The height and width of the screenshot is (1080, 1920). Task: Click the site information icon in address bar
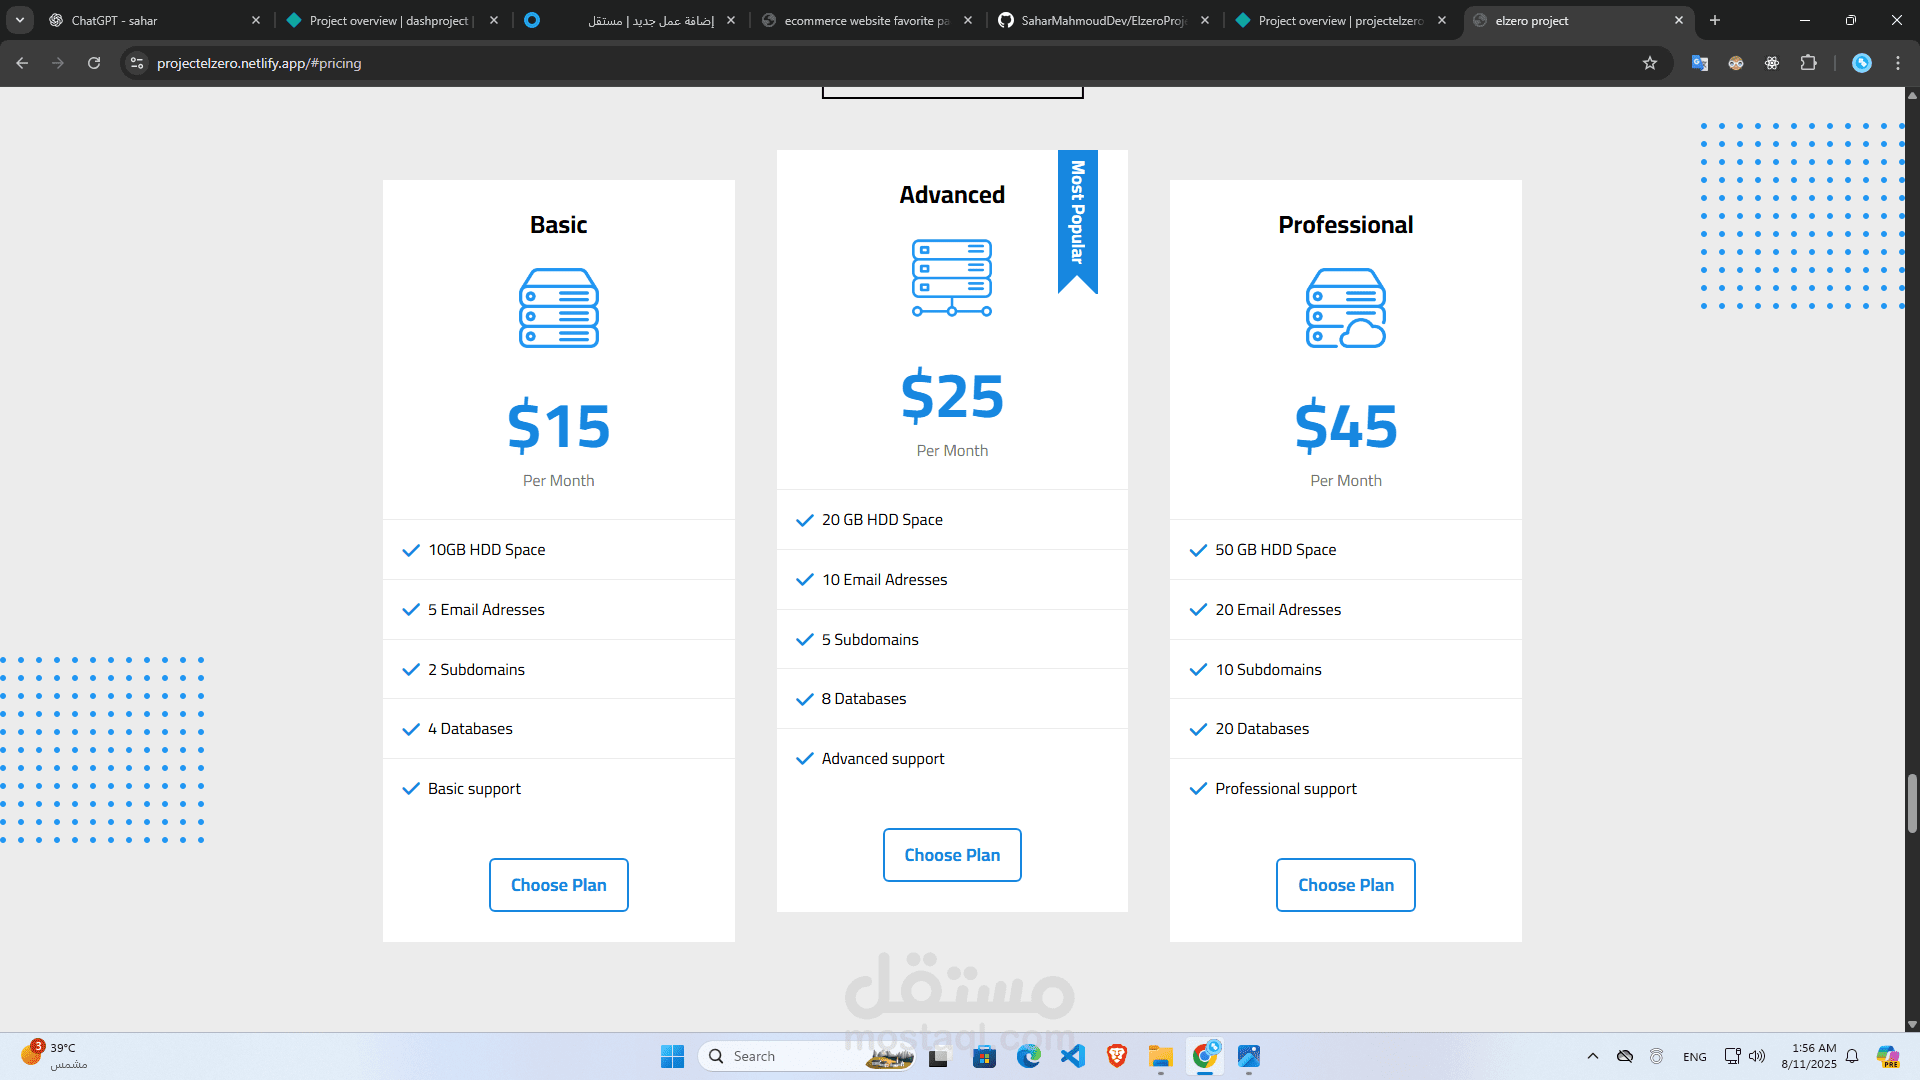click(x=137, y=63)
